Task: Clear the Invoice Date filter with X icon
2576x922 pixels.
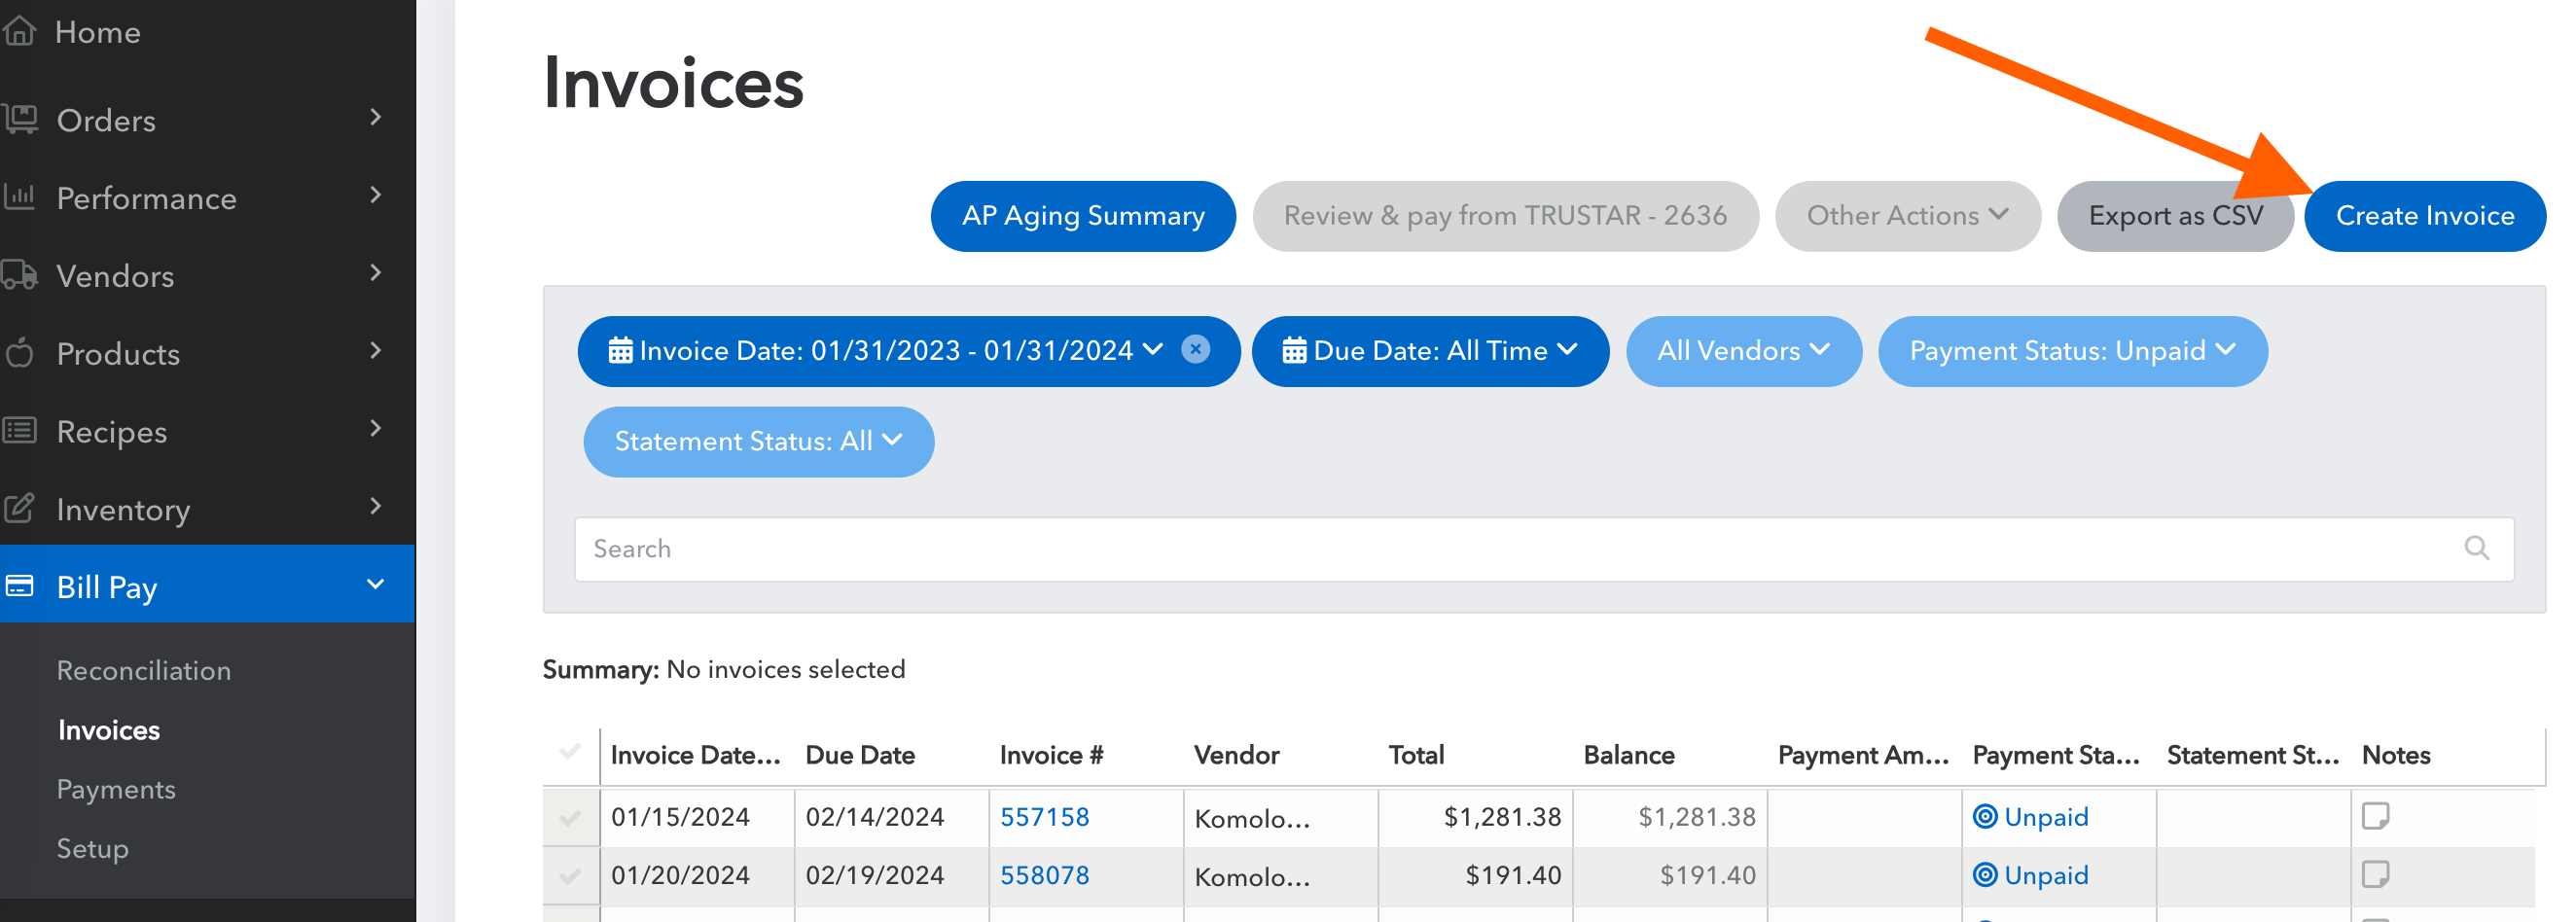Action: click(1195, 349)
